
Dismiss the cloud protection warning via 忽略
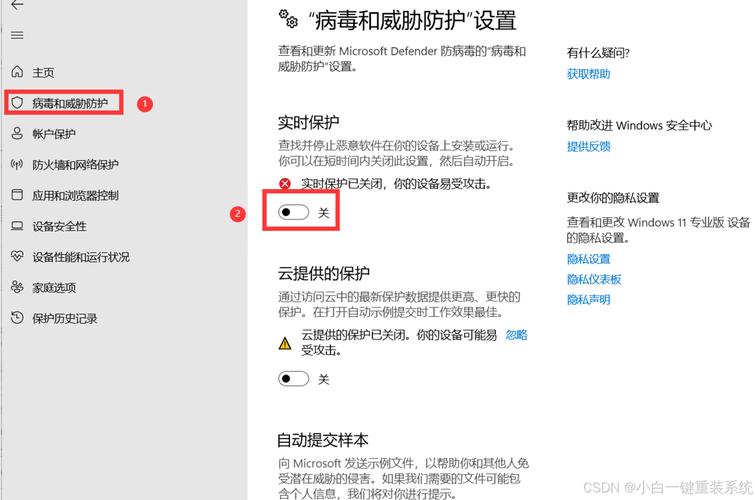coord(516,335)
